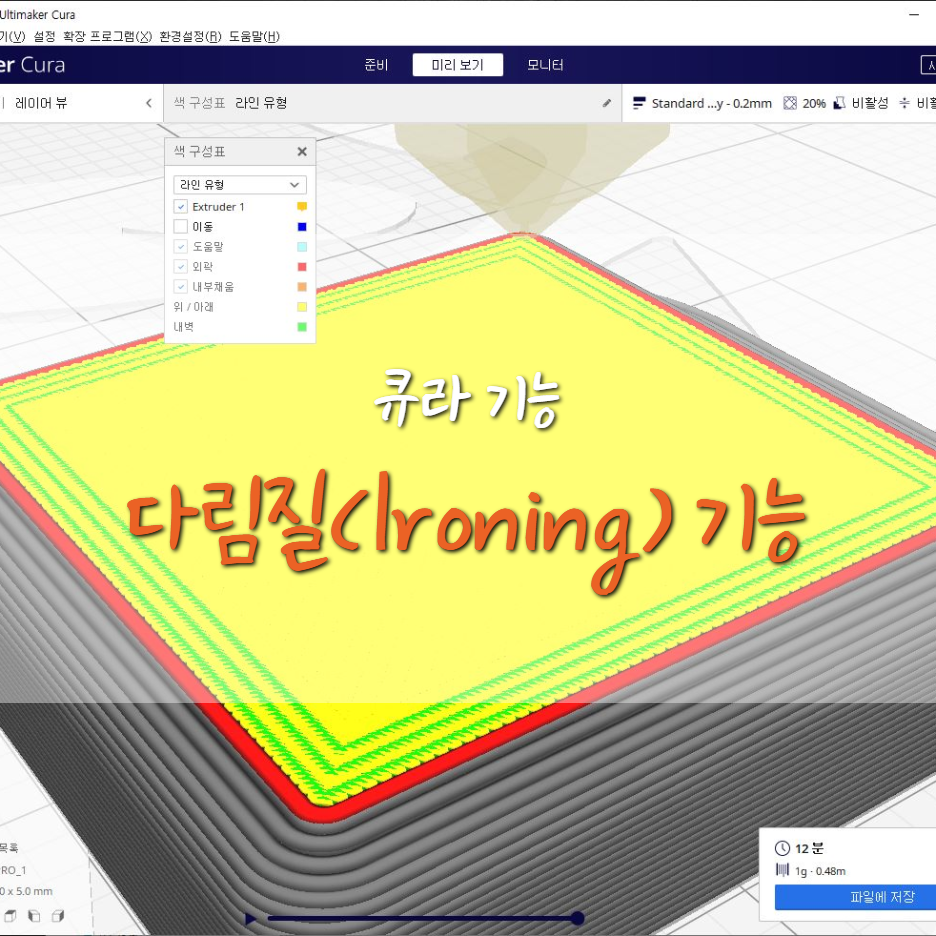Click the green 내벽 color swatch
The height and width of the screenshot is (936, 936).
point(302,327)
